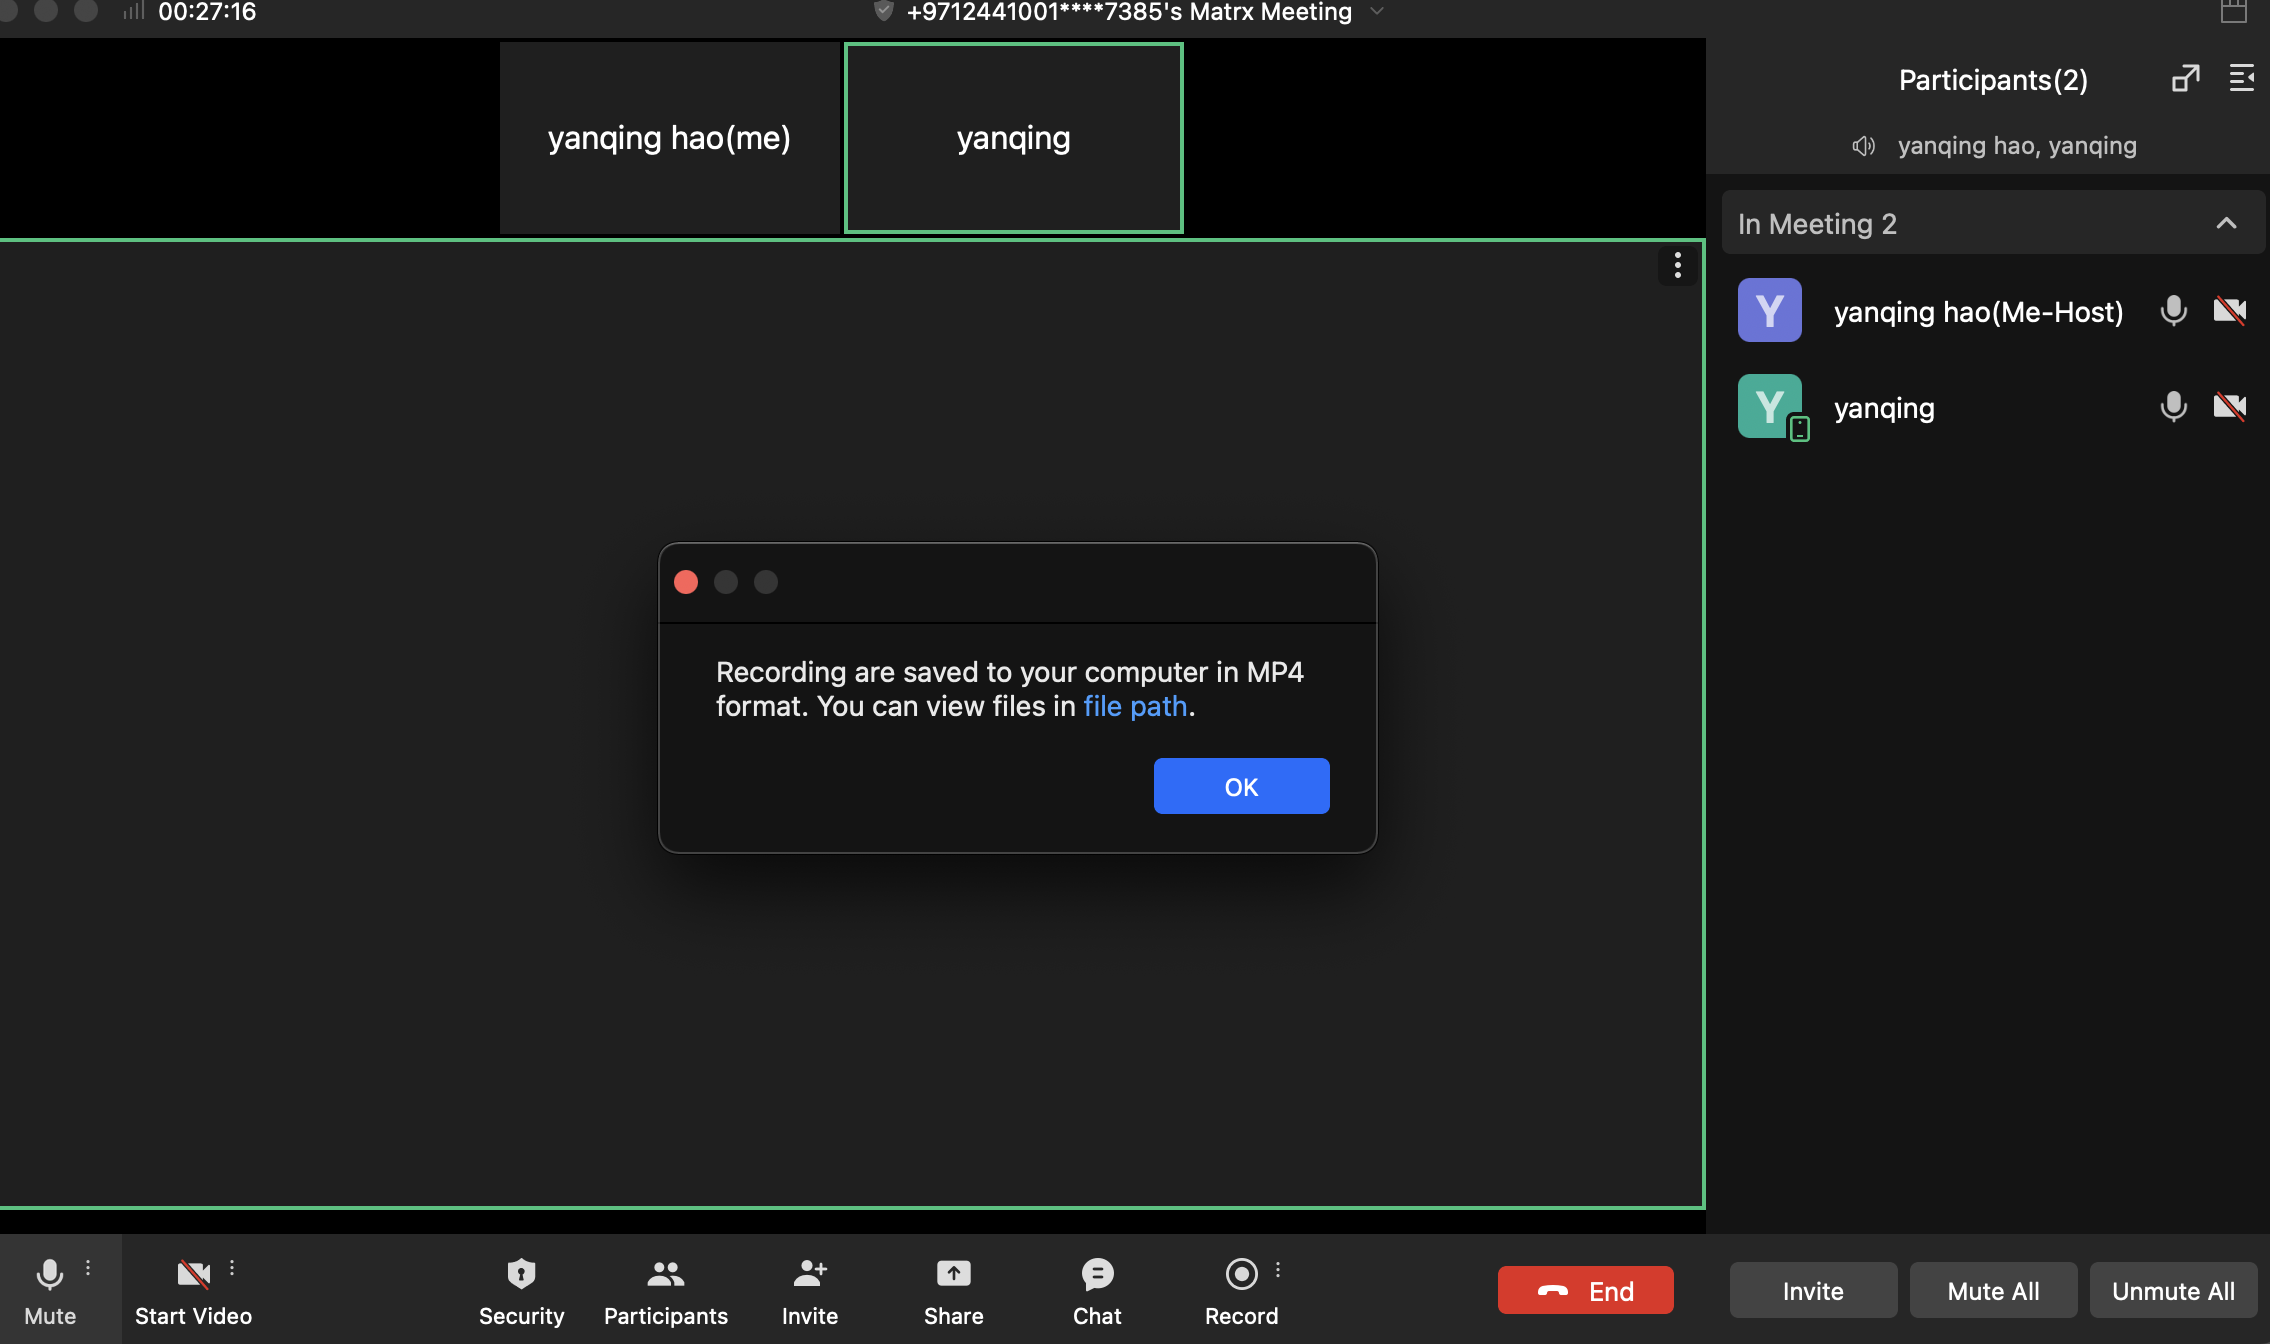2270x1344 pixels.
Task: Click the Invite icon in toolbar
Action: click(809, 1274)
